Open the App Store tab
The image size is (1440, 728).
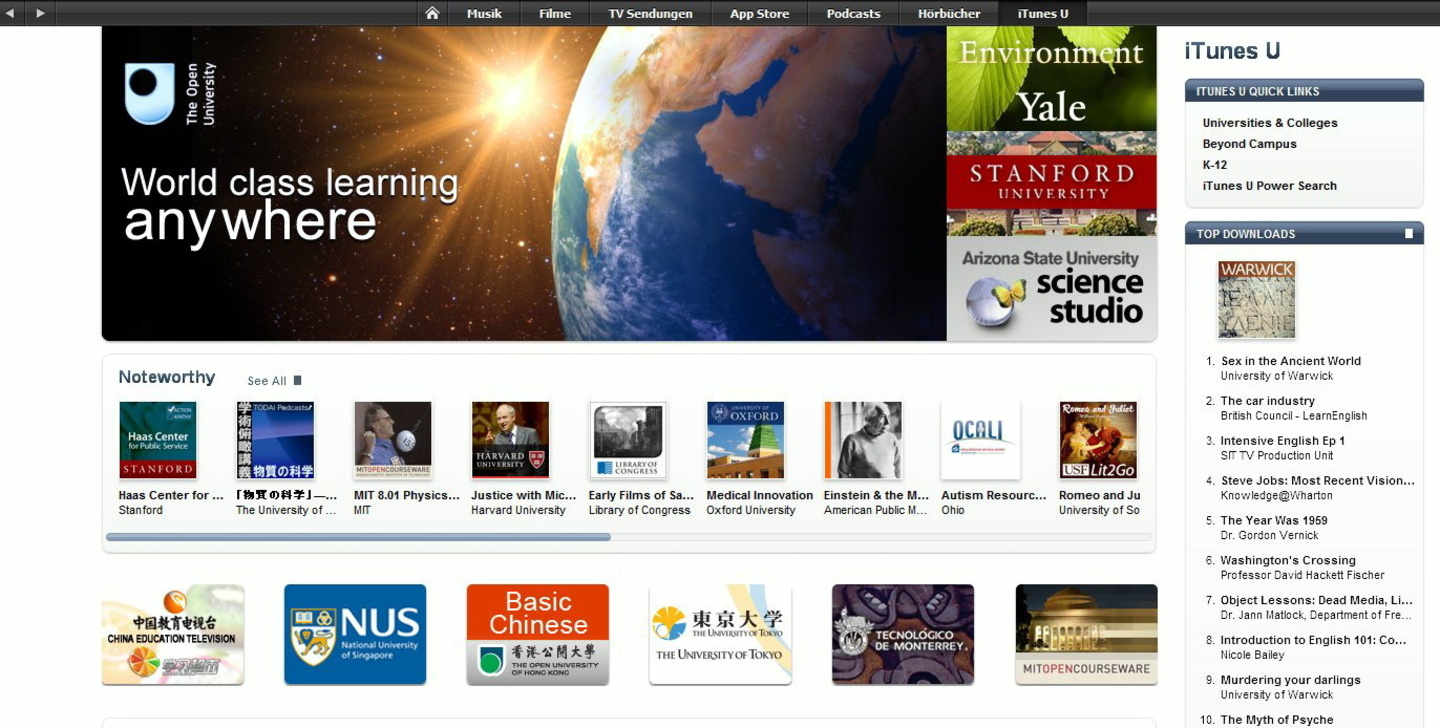click(x=759, y=13)
